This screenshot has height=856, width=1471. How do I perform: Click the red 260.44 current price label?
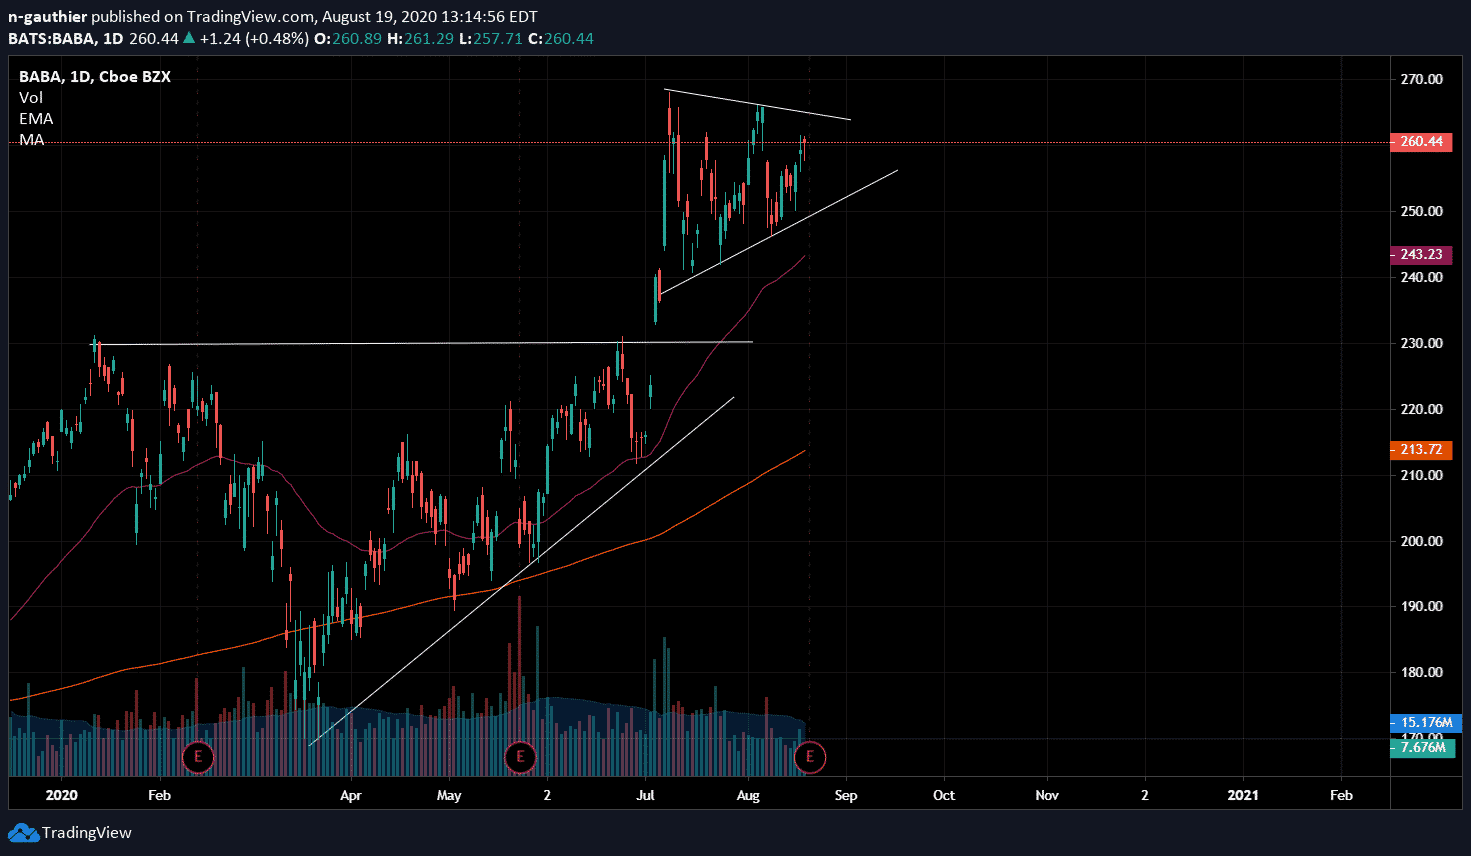pyautogui.click(x=1421, y=142)
